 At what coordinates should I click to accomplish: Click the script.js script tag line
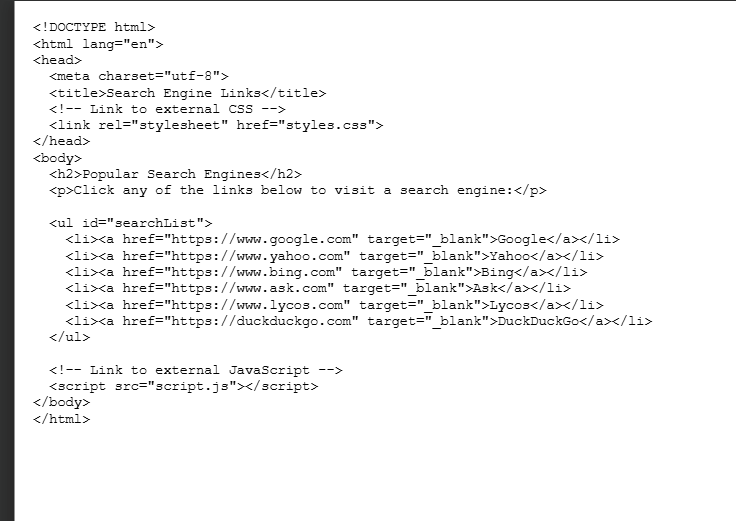click(184, 385)
